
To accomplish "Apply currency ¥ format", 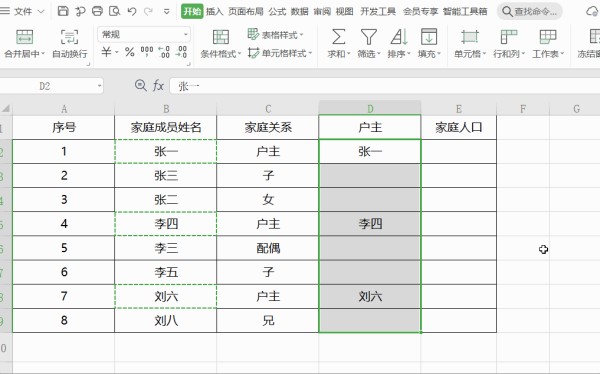I will [106, 52].
